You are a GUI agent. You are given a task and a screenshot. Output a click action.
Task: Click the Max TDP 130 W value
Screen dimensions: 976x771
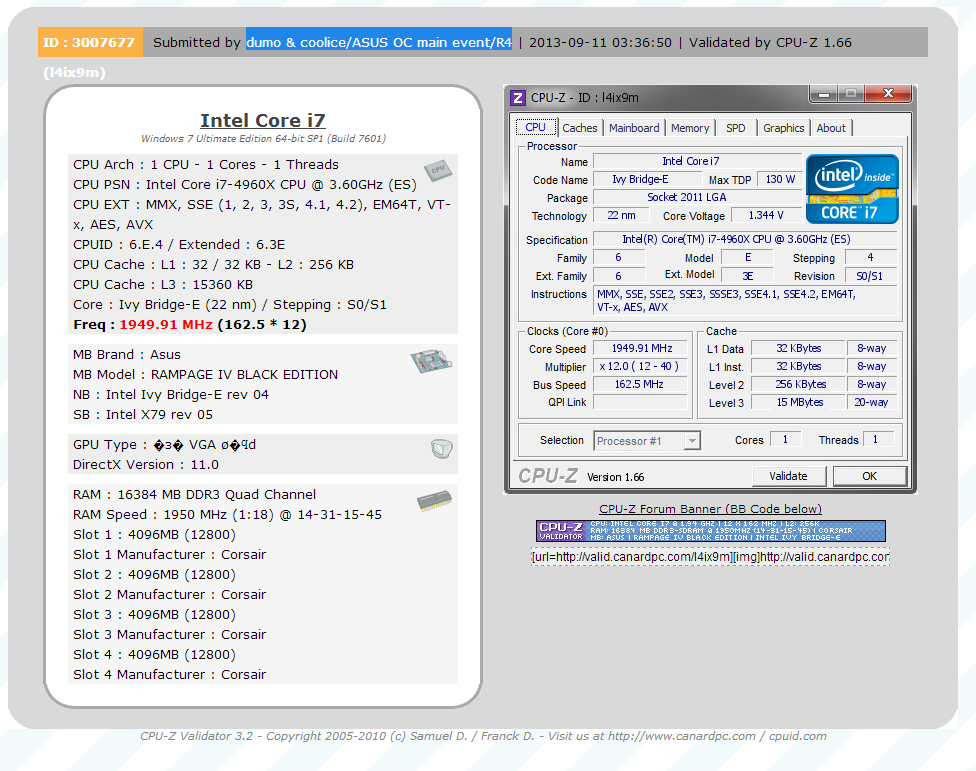(780, 179)
